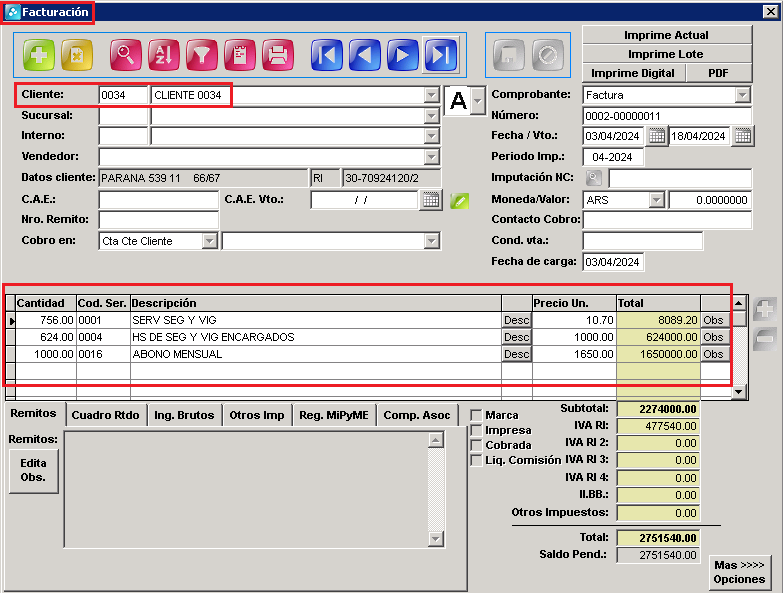Screen dimensions: 783x593
Task: Switch to the Otros Imp tab
Action: pos(257,415)
